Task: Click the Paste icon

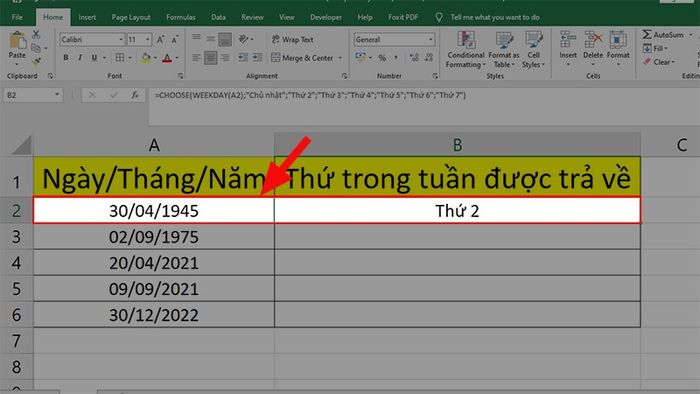Action: 17,41
